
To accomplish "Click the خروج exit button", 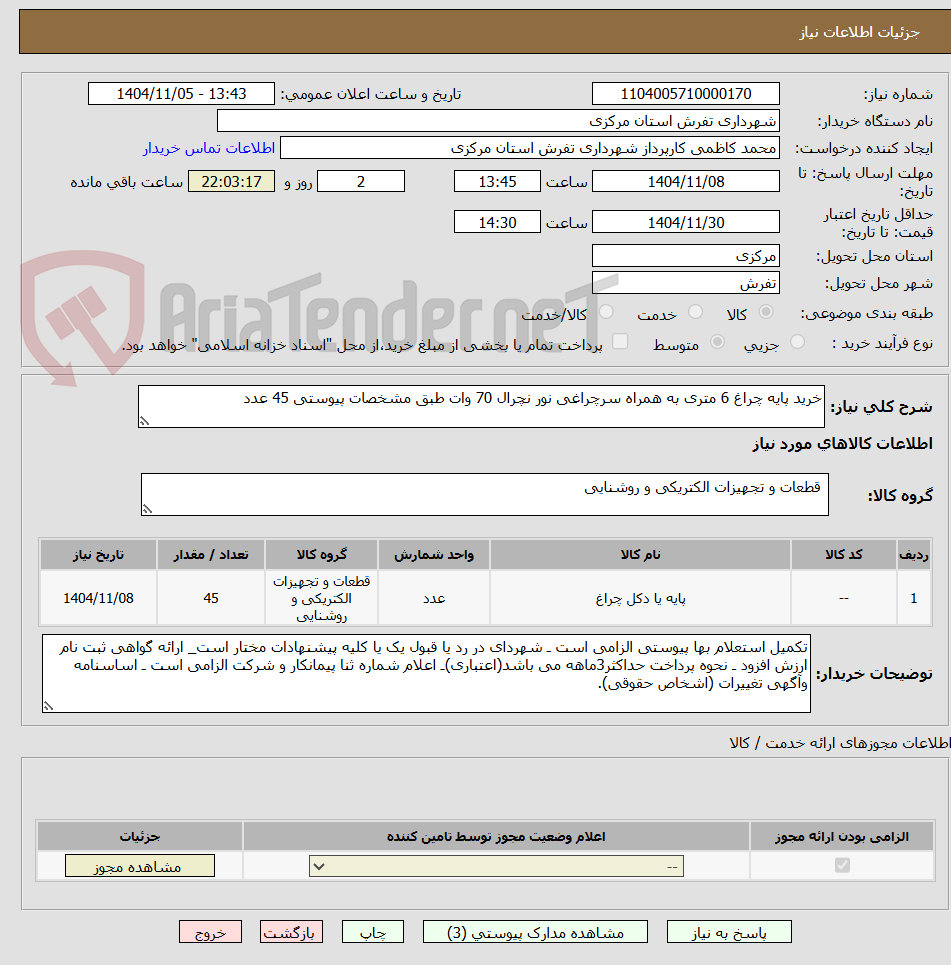I will (211, 932).
